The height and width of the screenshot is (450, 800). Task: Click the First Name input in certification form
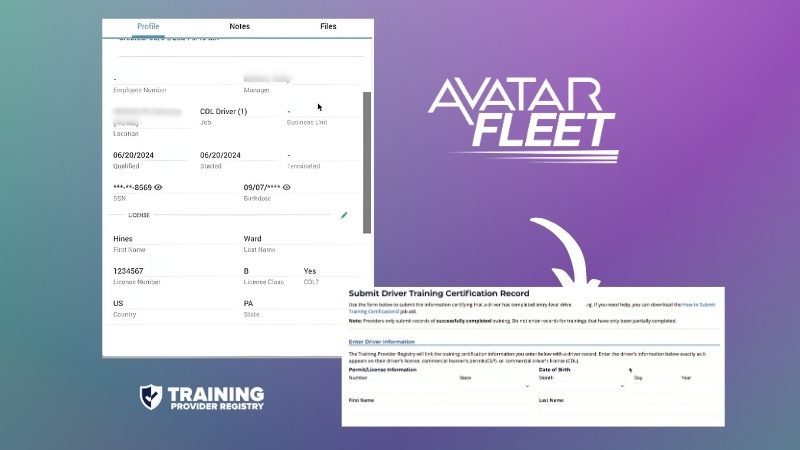point(439,409)
